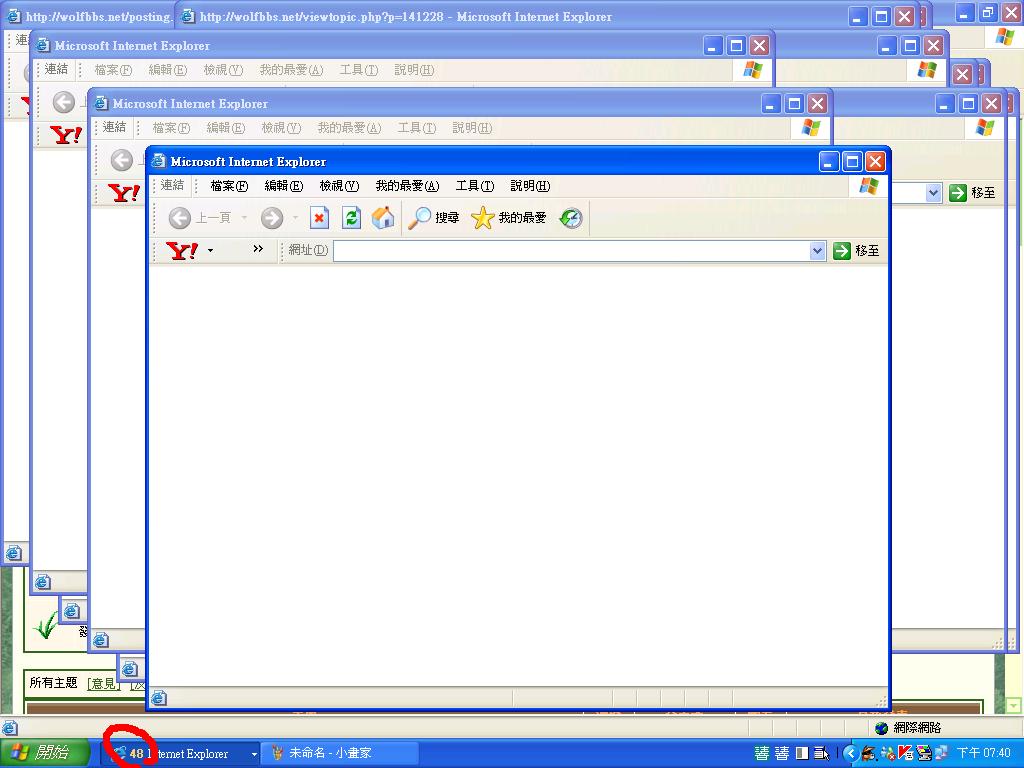Open the 工具(T) Tools menu
1024x768 pixels.
click(x=474, y=186)
